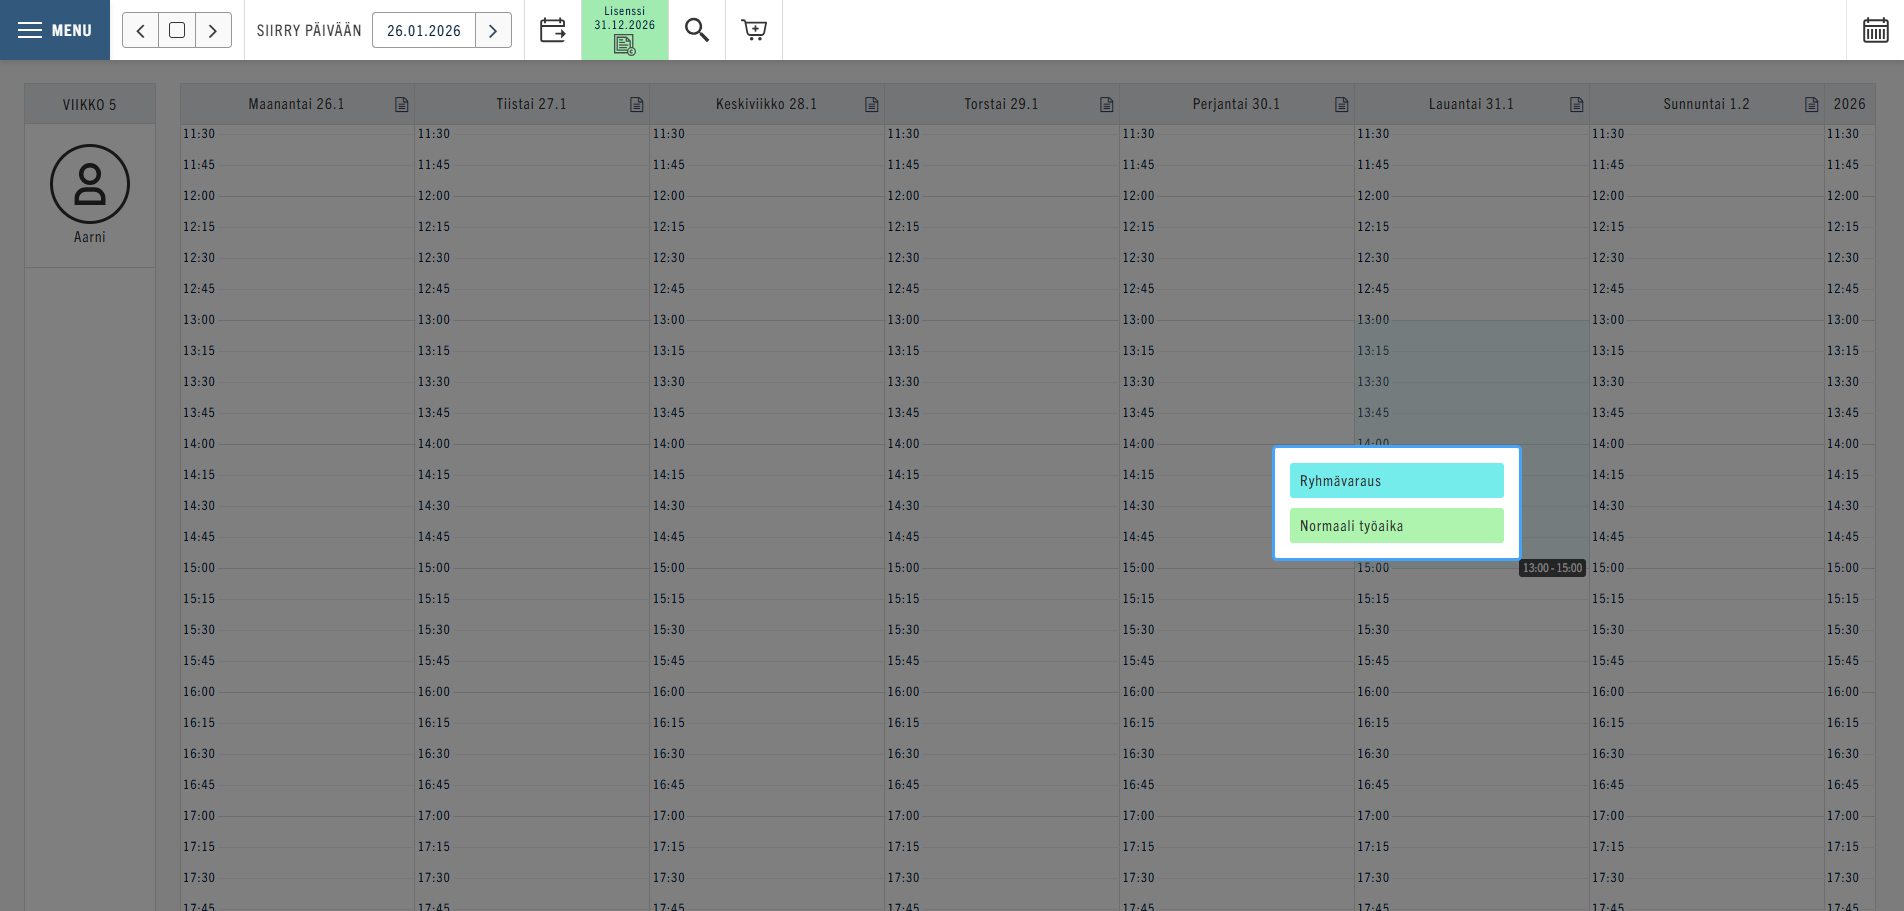
Task: Click the date field 26.01.2026
Action: click(x=424, y=31)
